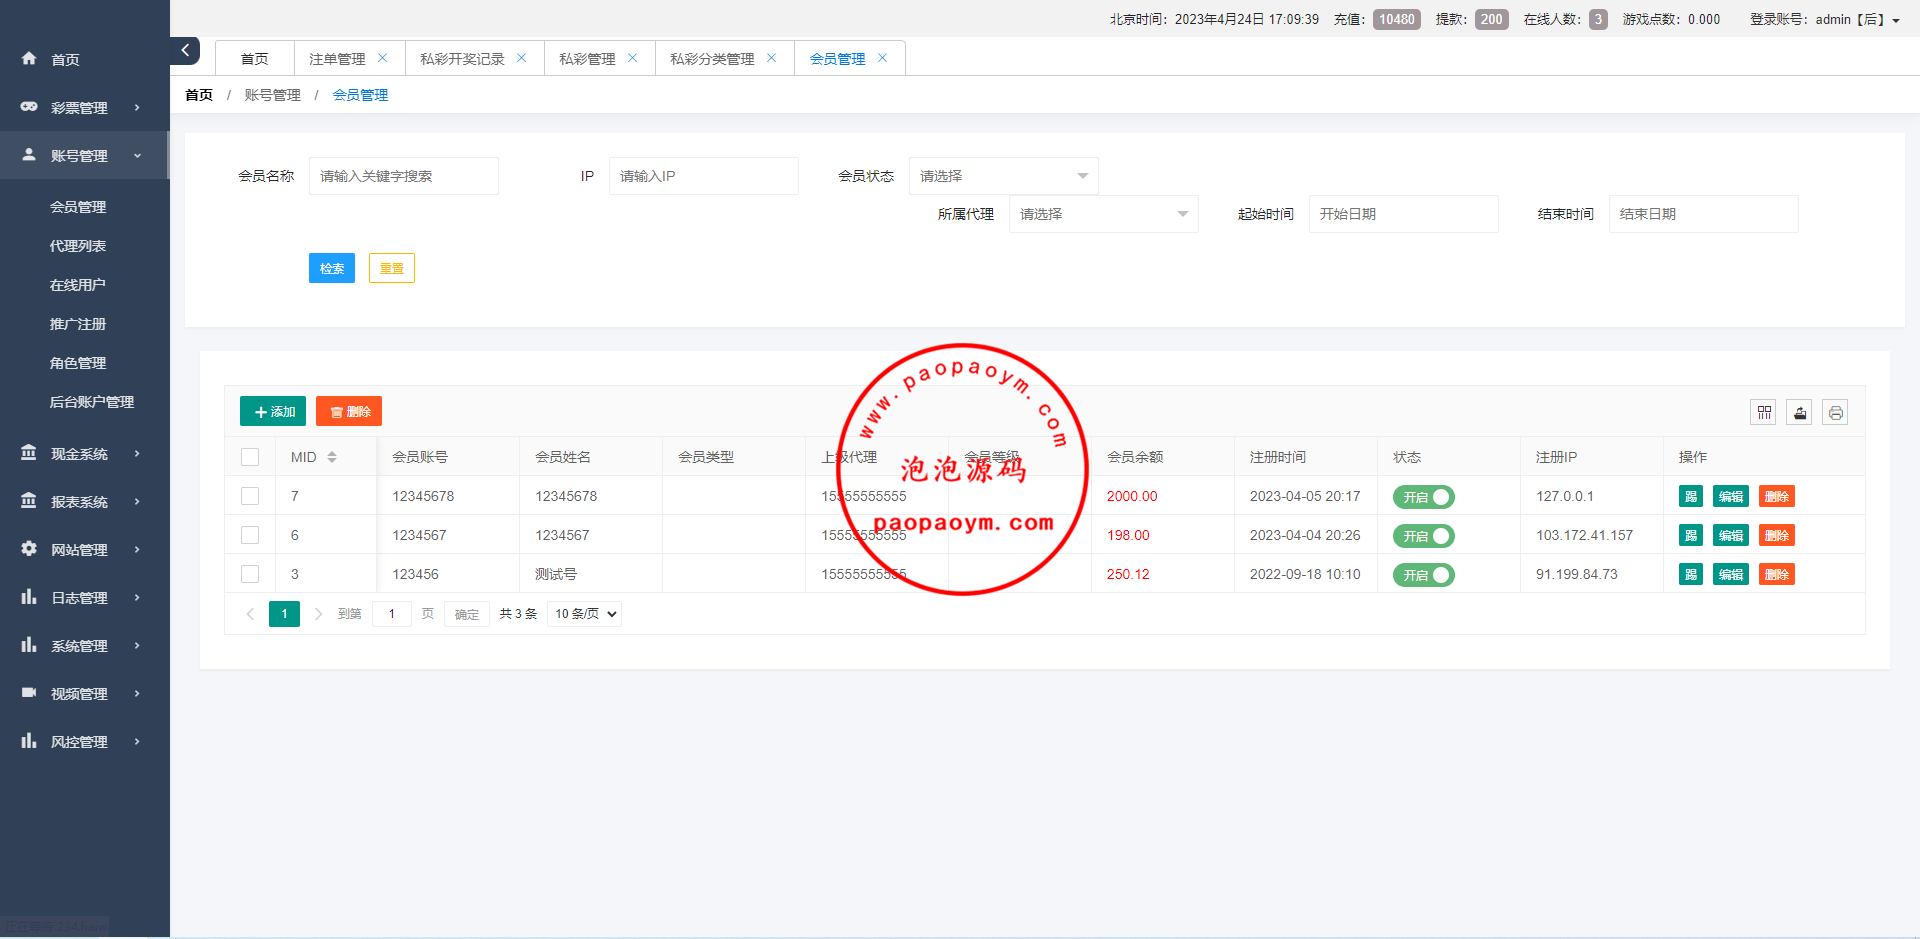Sort table by MID column arrows
1920x939 pixels.
pyautogui.click(x=332, y=457)
